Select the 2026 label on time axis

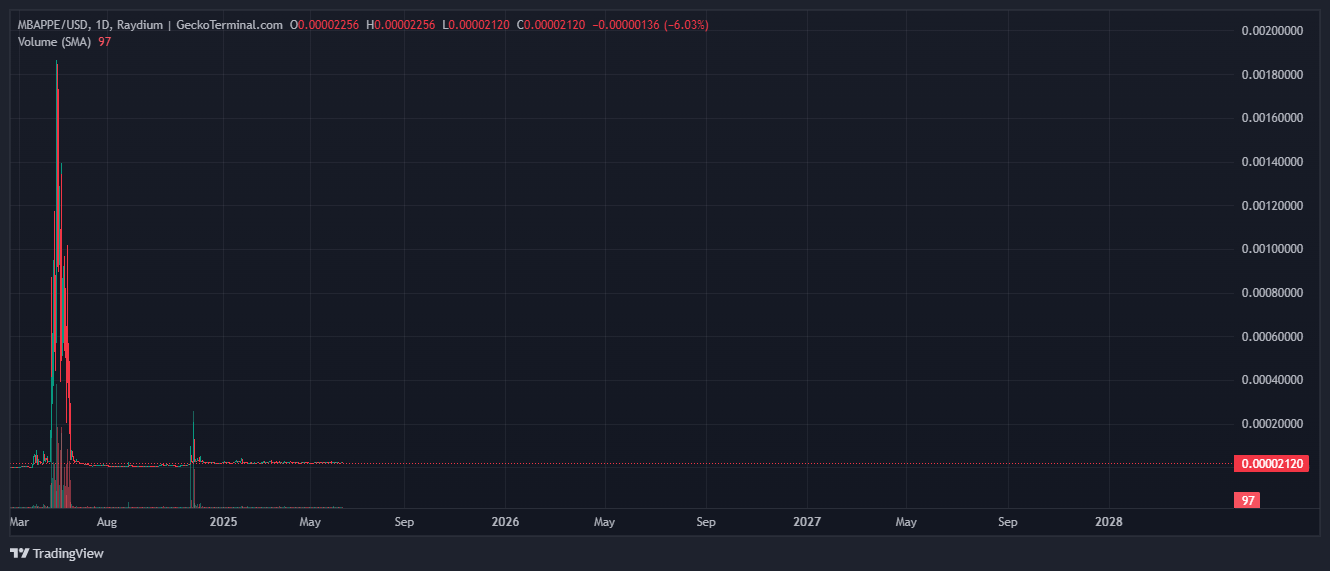point(506,522)
